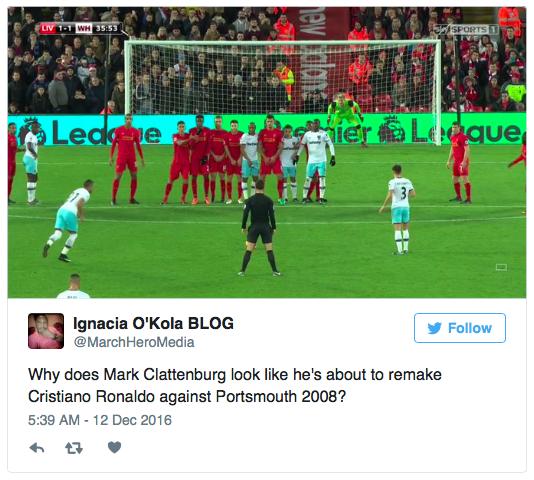Click the reply arrow icon

(x=37, y=448)
